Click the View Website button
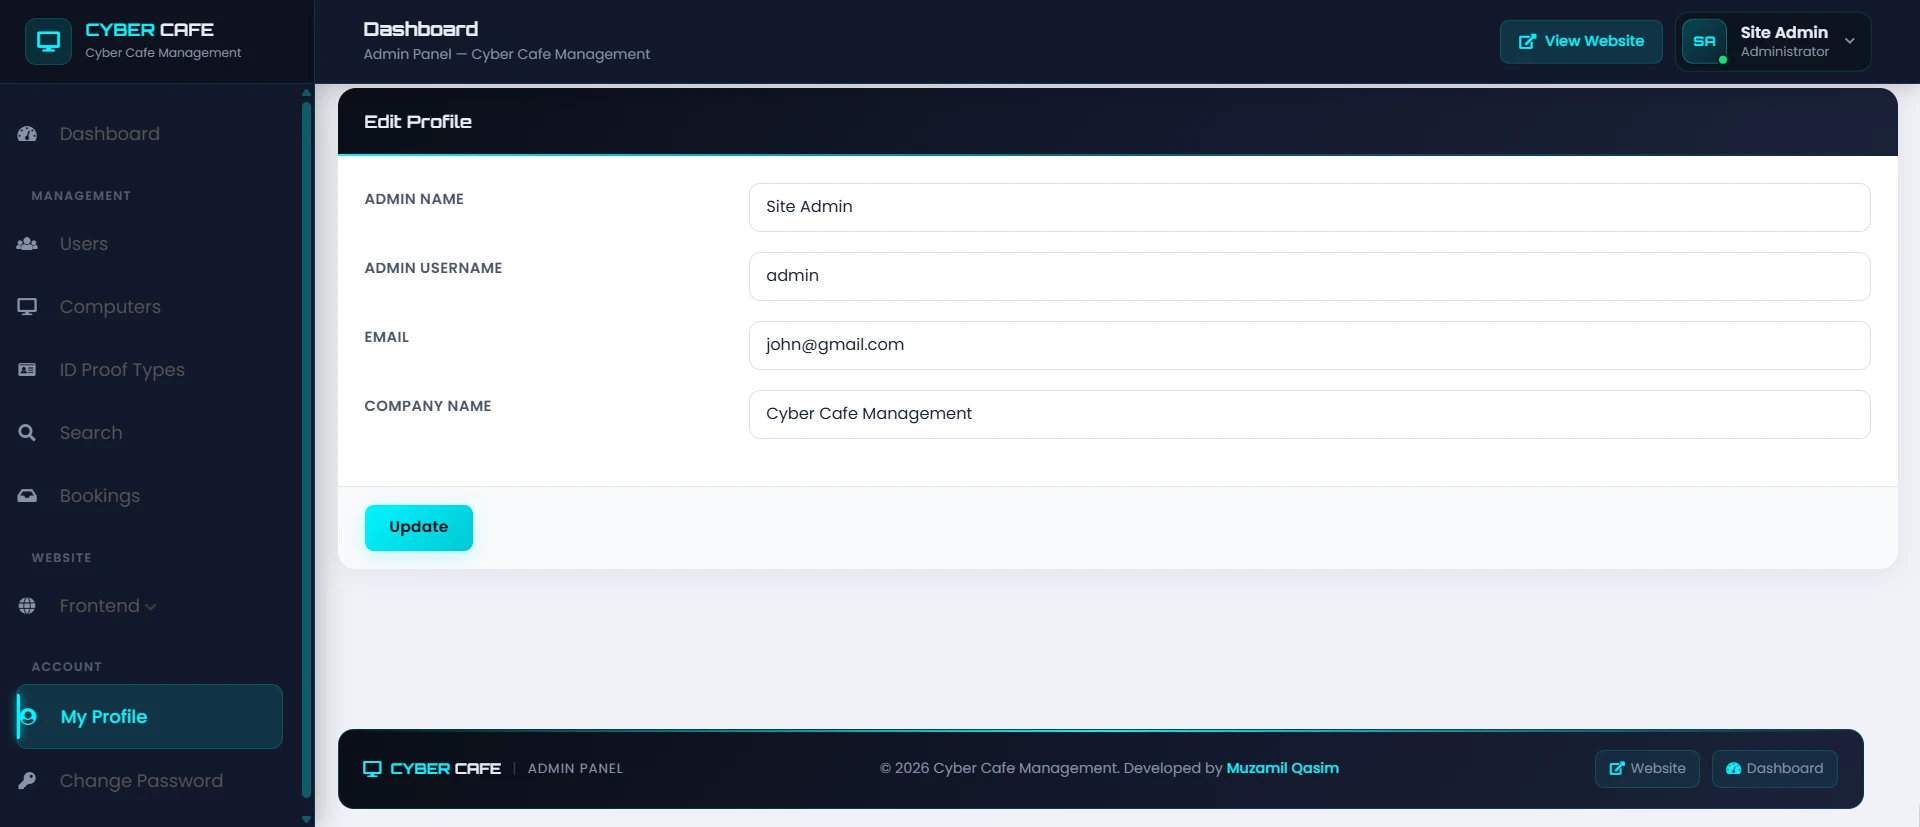This screenshot has width=1920, height=827. pos(1581,41)
